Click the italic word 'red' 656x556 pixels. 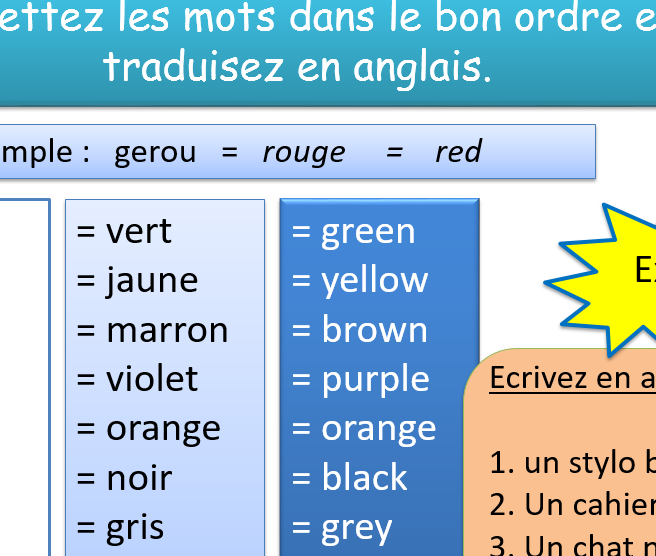click(x=458, y=151)
